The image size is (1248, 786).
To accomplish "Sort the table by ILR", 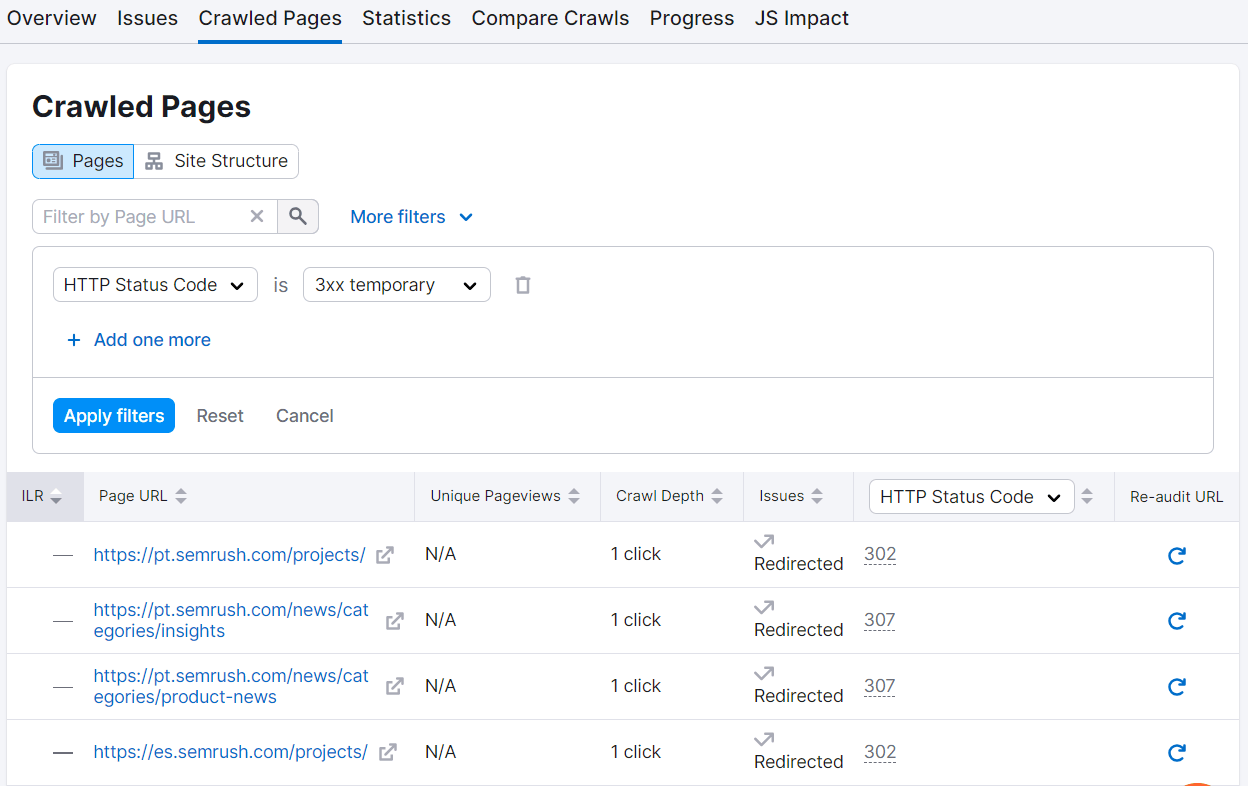I will click(x=55, y=496).
